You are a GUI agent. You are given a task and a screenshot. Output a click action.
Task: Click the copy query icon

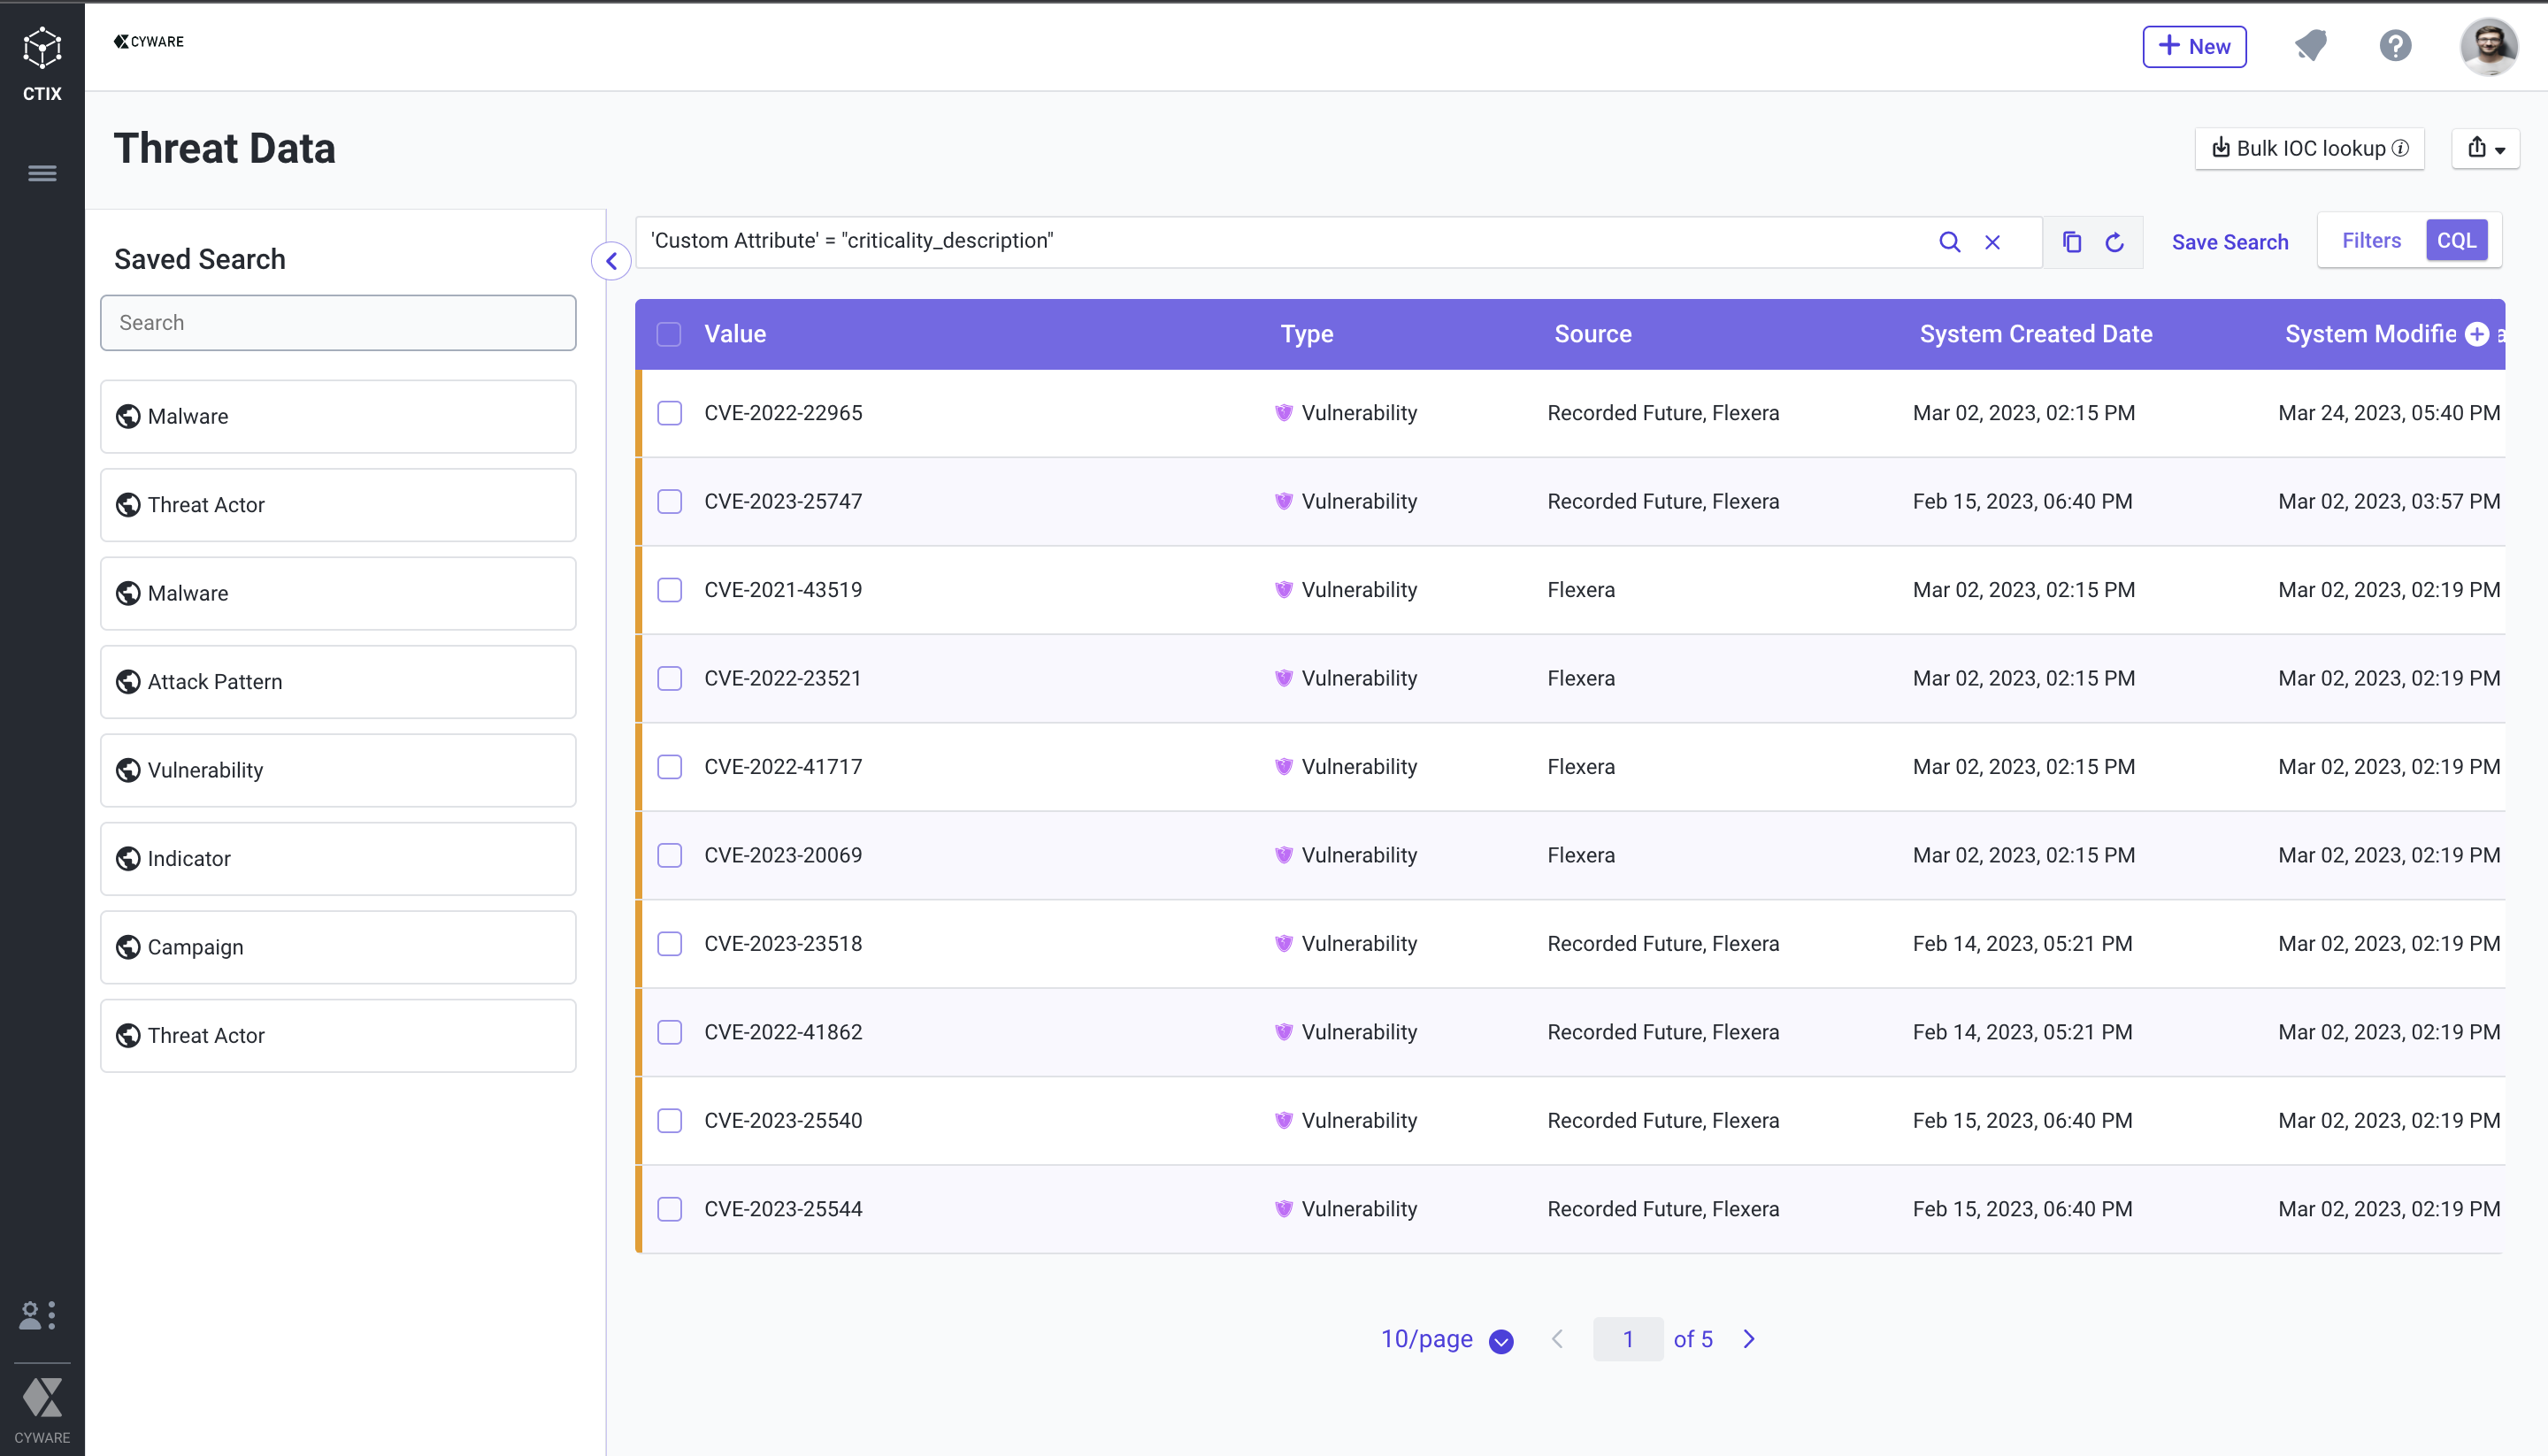2070,241
